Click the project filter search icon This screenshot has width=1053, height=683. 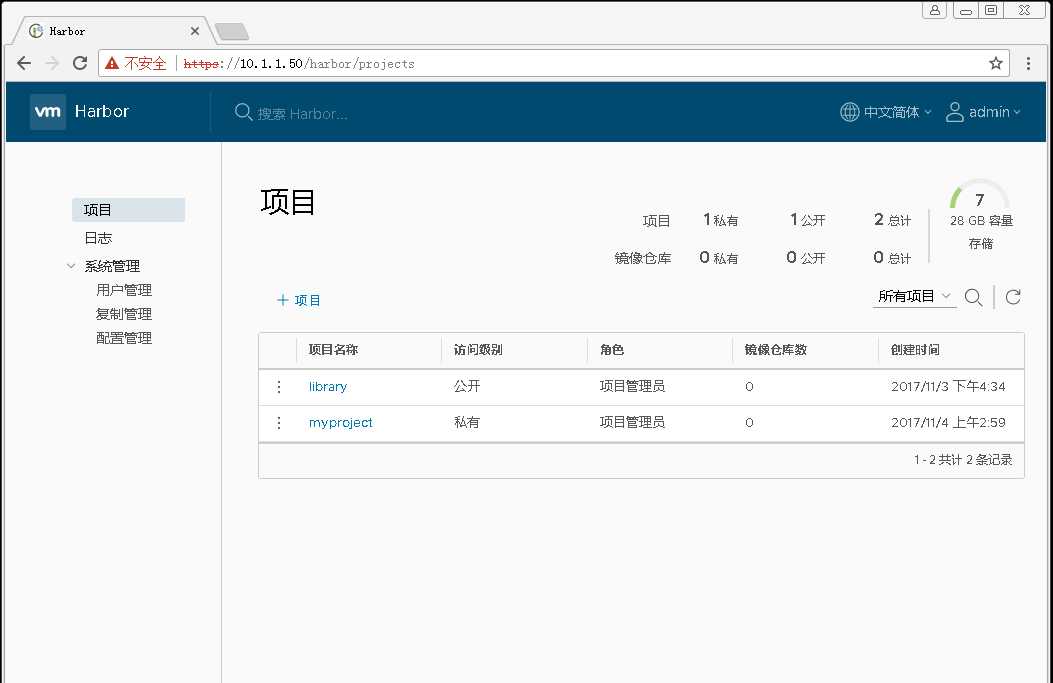974,297
